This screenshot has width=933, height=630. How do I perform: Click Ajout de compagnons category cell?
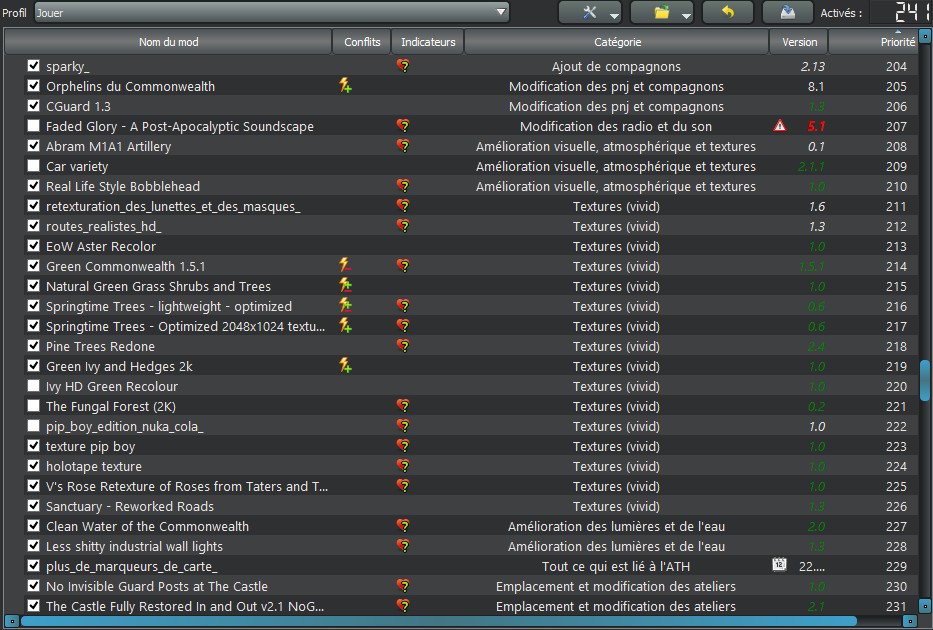click(616, 66)
